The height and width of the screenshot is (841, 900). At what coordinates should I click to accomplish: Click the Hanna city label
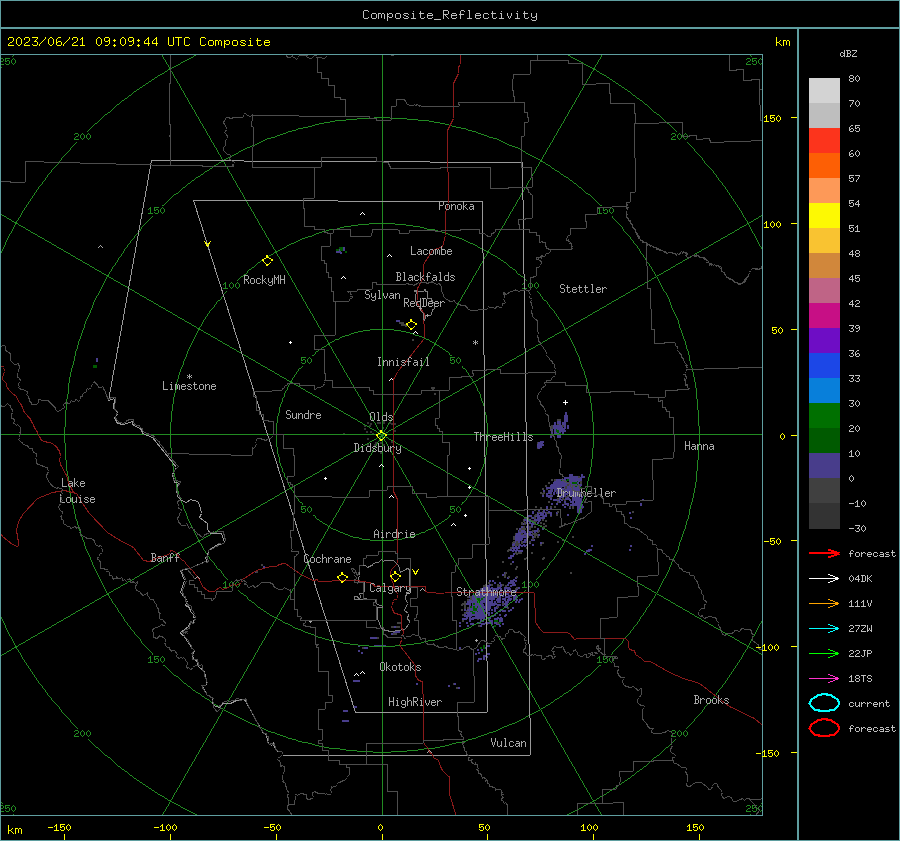(699, 446)
